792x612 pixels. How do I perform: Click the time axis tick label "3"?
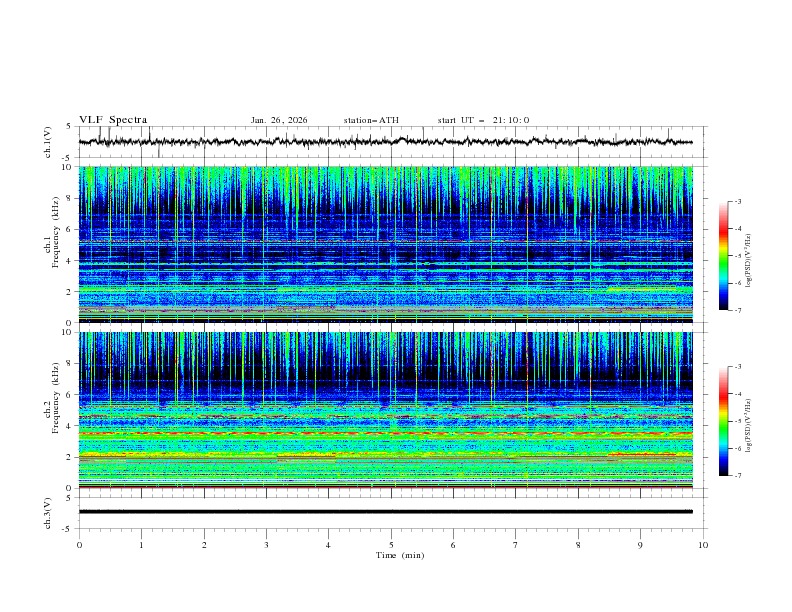(266, 545)
